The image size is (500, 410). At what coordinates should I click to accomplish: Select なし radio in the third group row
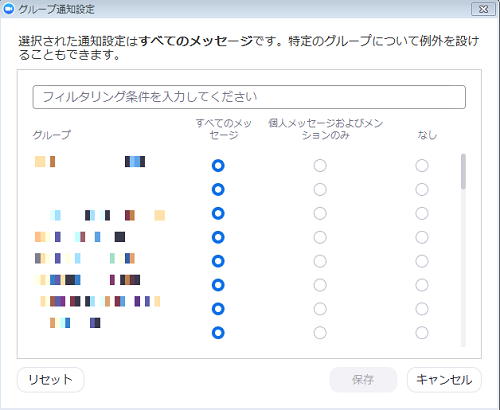422,213
